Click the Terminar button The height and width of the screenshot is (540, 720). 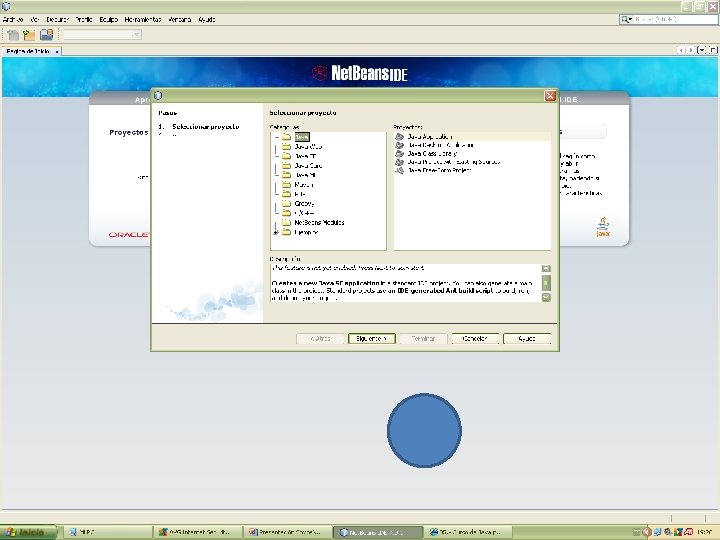point(423,338)
